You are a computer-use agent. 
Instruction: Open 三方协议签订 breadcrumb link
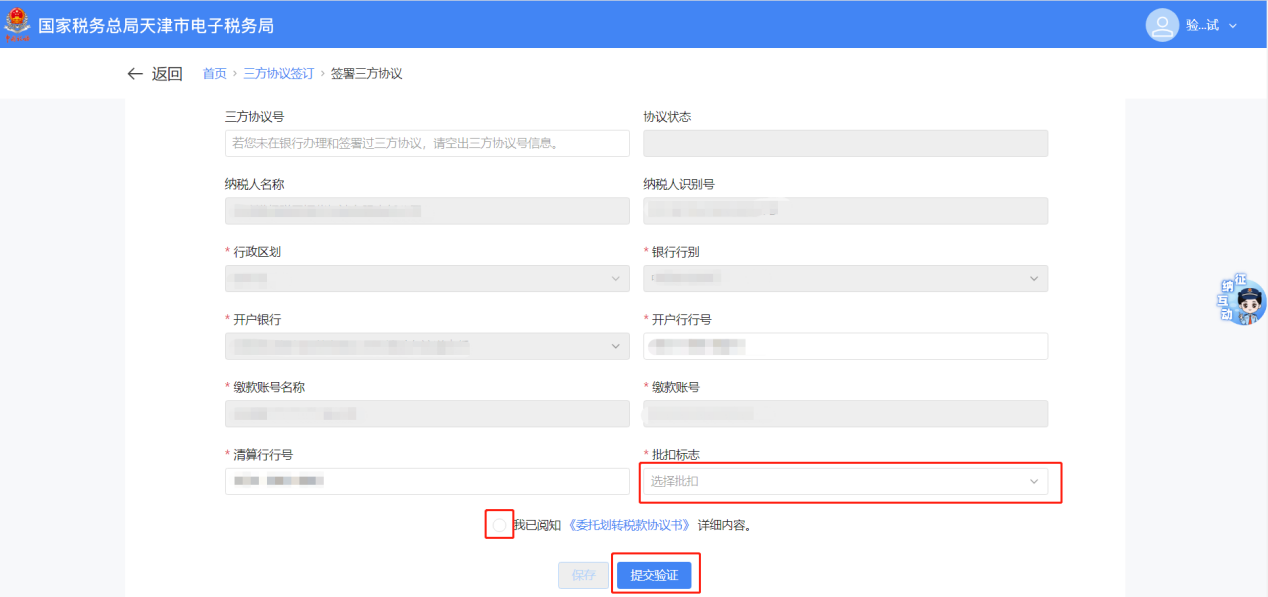click(278, 74)
